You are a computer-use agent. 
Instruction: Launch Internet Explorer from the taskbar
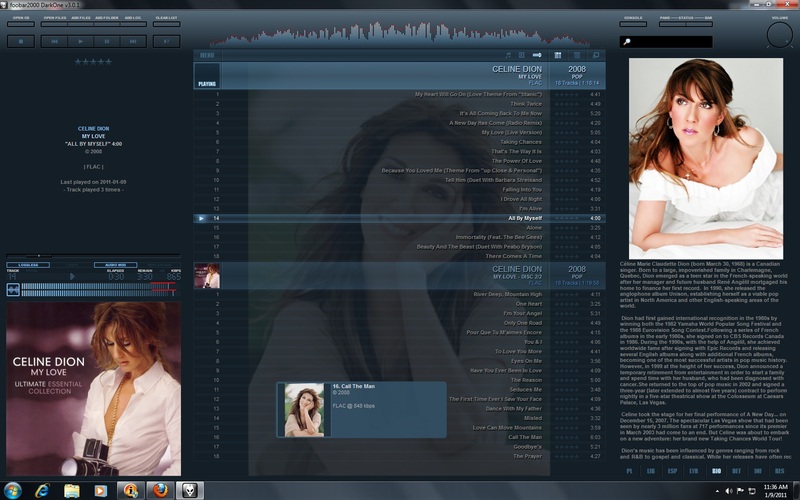42,490
